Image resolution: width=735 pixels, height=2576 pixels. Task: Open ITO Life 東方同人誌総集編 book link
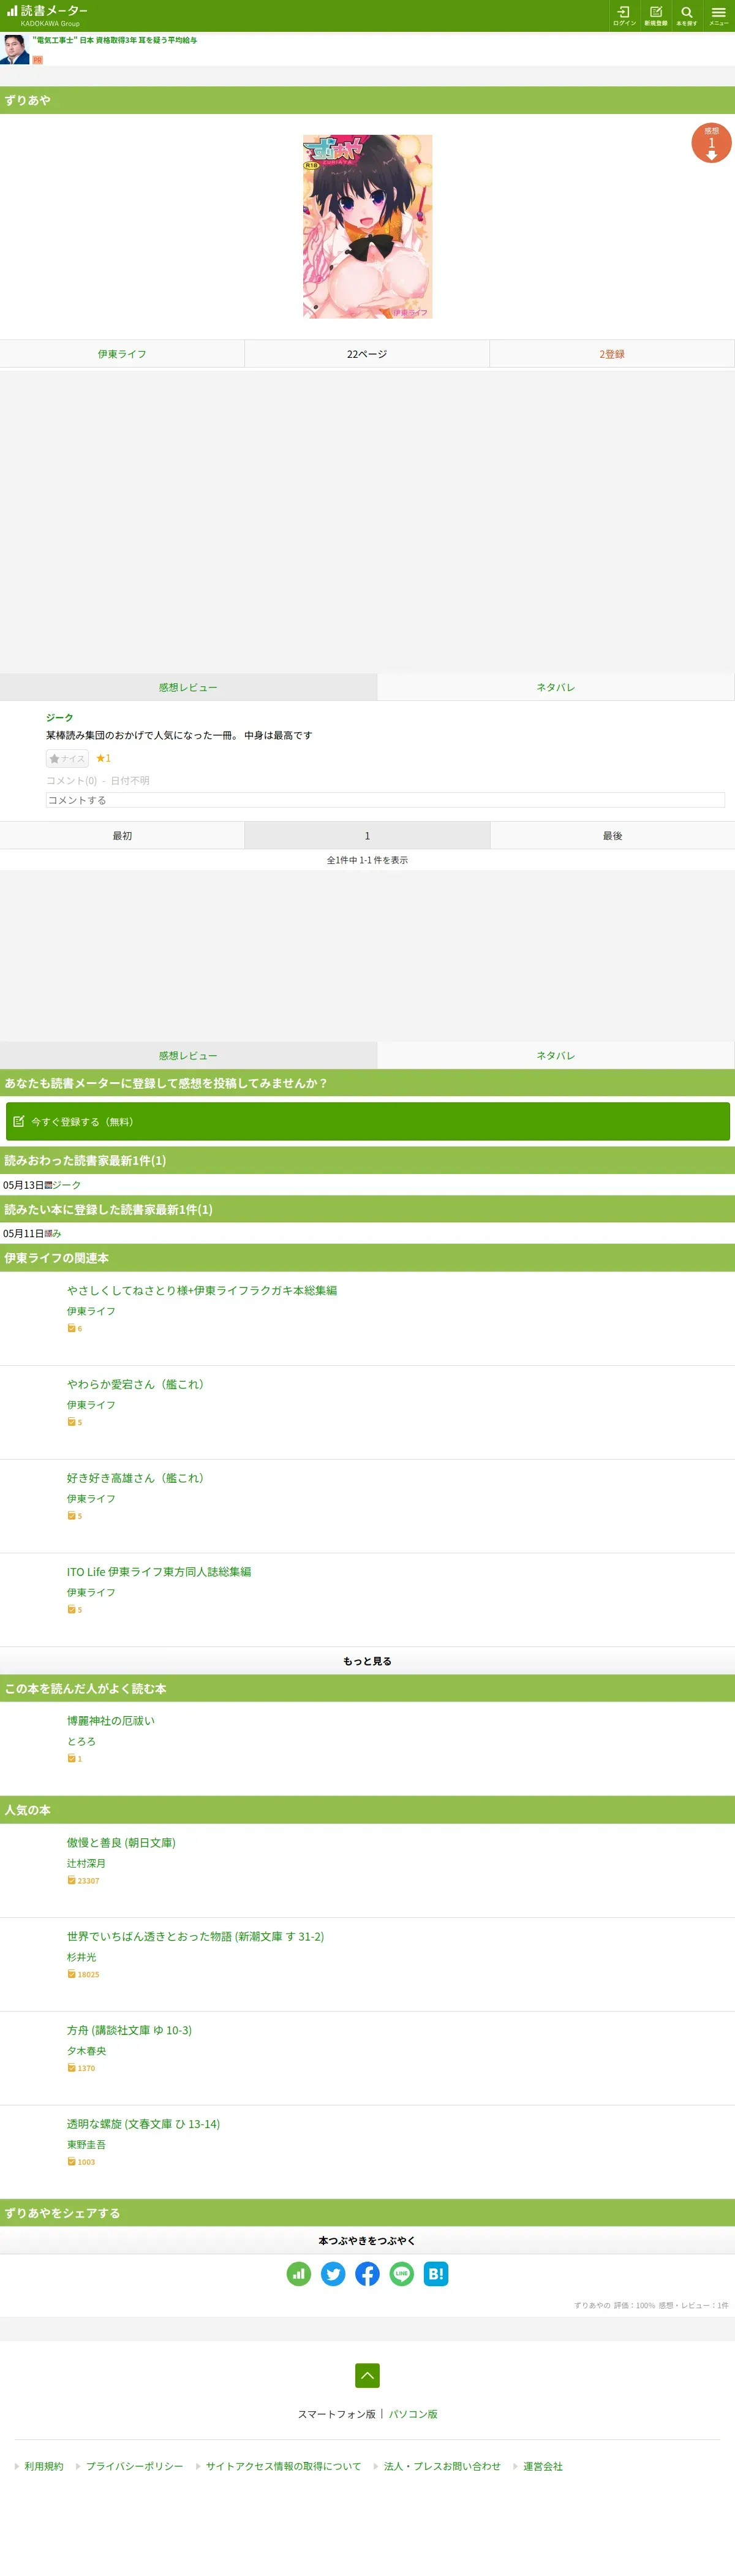pyautogui.click(x=159, y=1572)
